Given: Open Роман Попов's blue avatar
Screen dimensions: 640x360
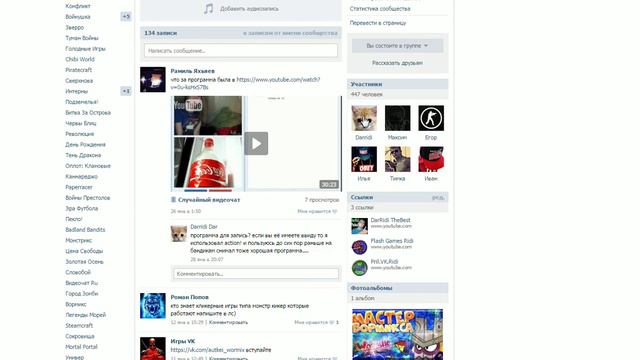Looking at the screenshot, I should coord(153,306).
